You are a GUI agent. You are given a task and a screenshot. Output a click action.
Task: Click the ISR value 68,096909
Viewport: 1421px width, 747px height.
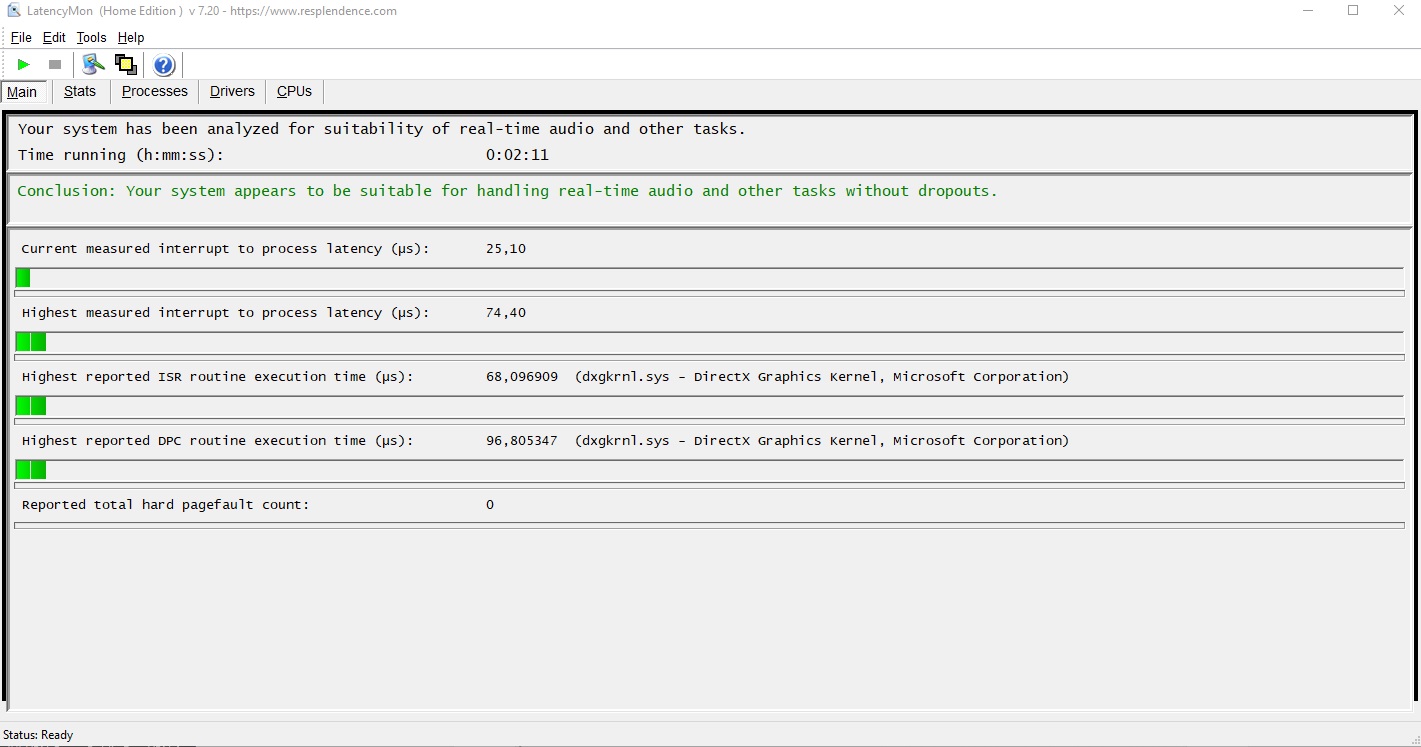522,377
